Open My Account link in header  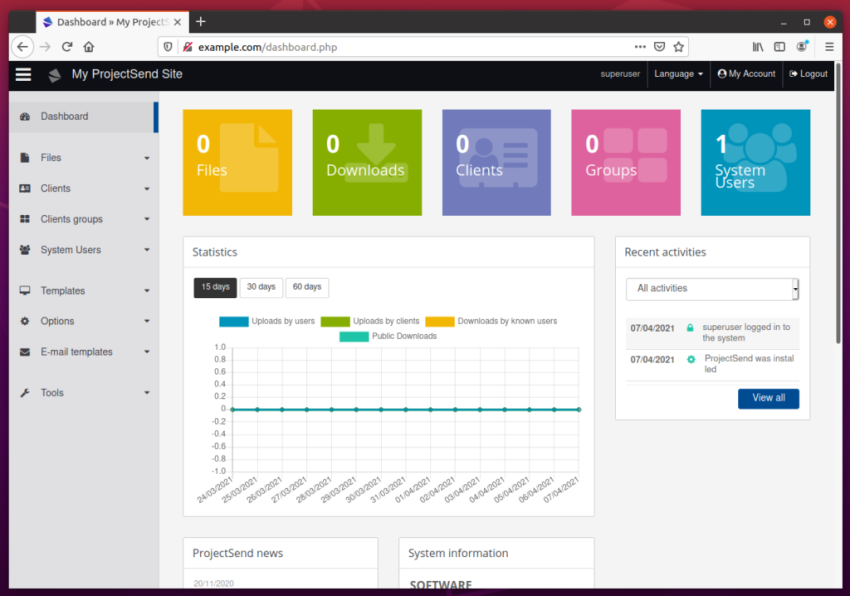tap(746, 74)
